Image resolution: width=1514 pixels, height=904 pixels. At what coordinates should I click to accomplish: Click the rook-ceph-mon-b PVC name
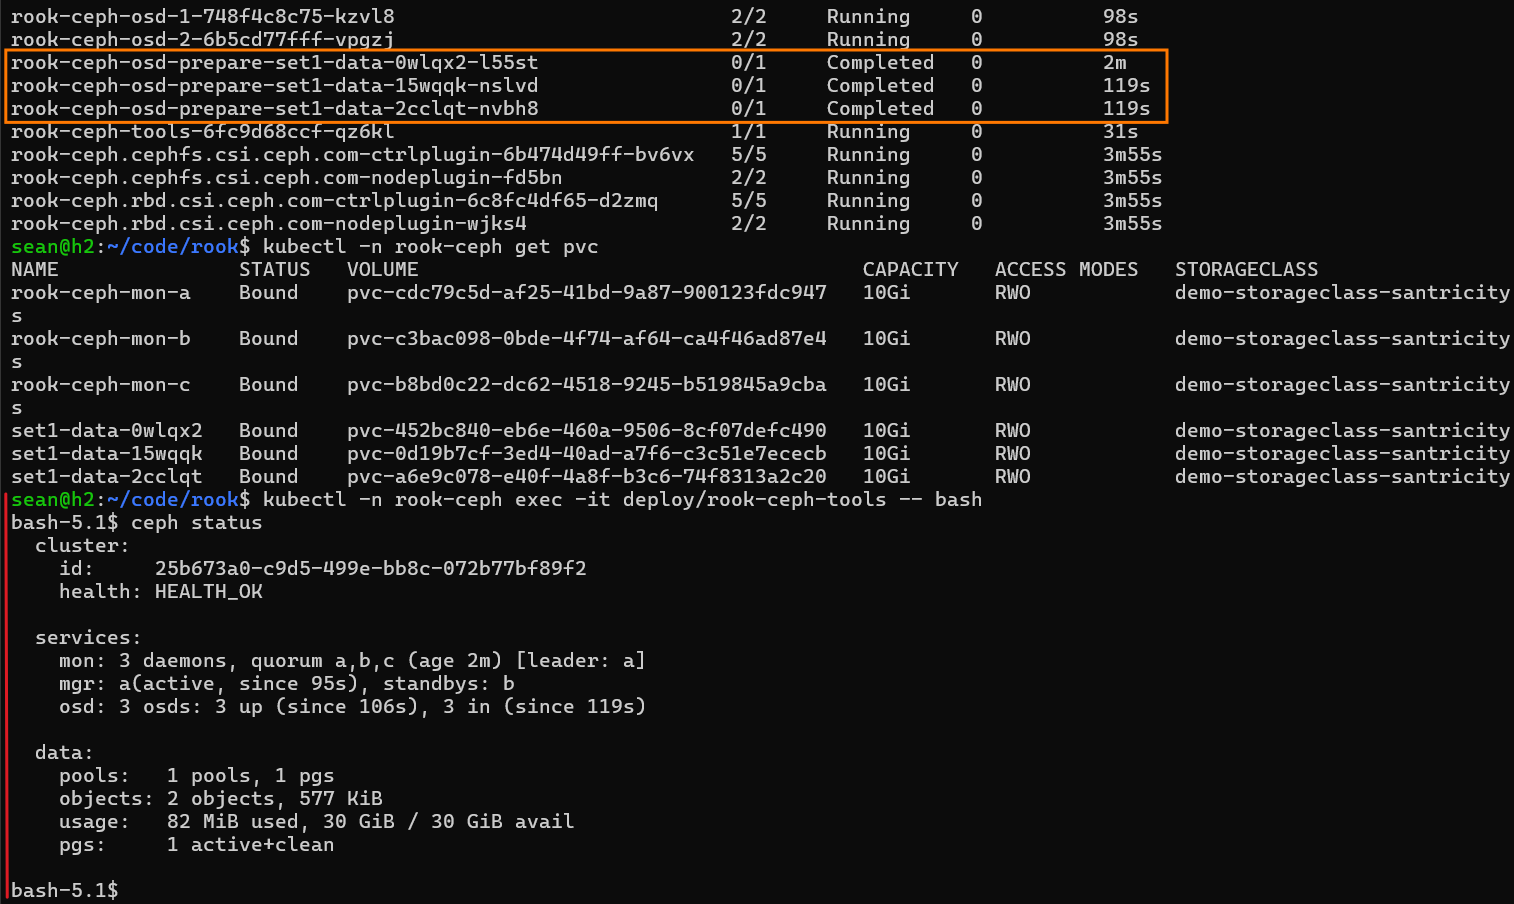(x=101, y=338)
